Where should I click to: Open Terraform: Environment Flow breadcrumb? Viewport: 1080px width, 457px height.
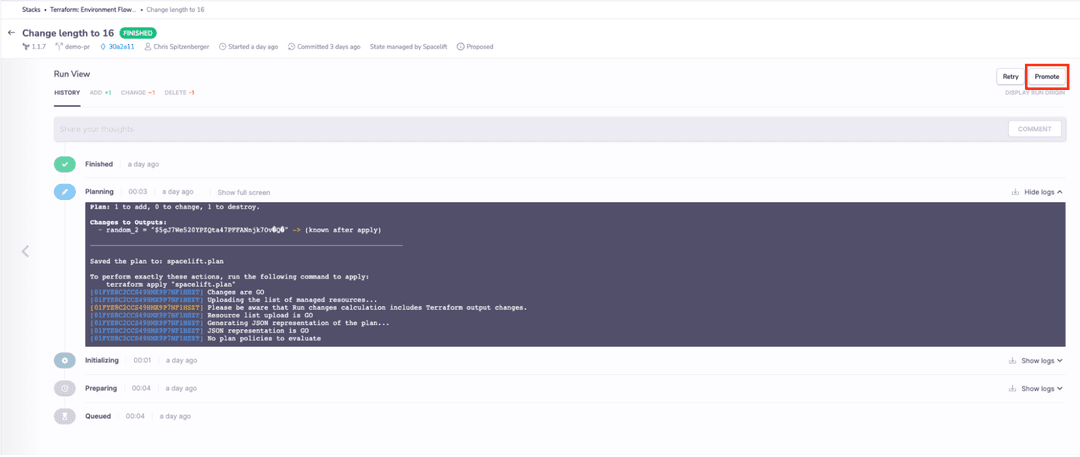(x=94, y=10)
